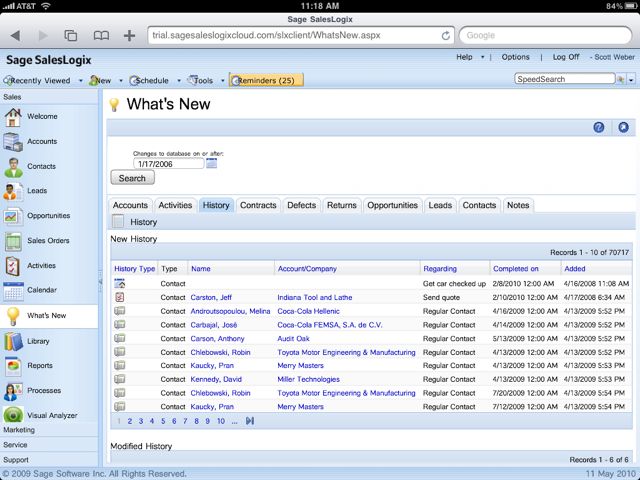Click the Calendar icon in sidebar

pos(13,291)
